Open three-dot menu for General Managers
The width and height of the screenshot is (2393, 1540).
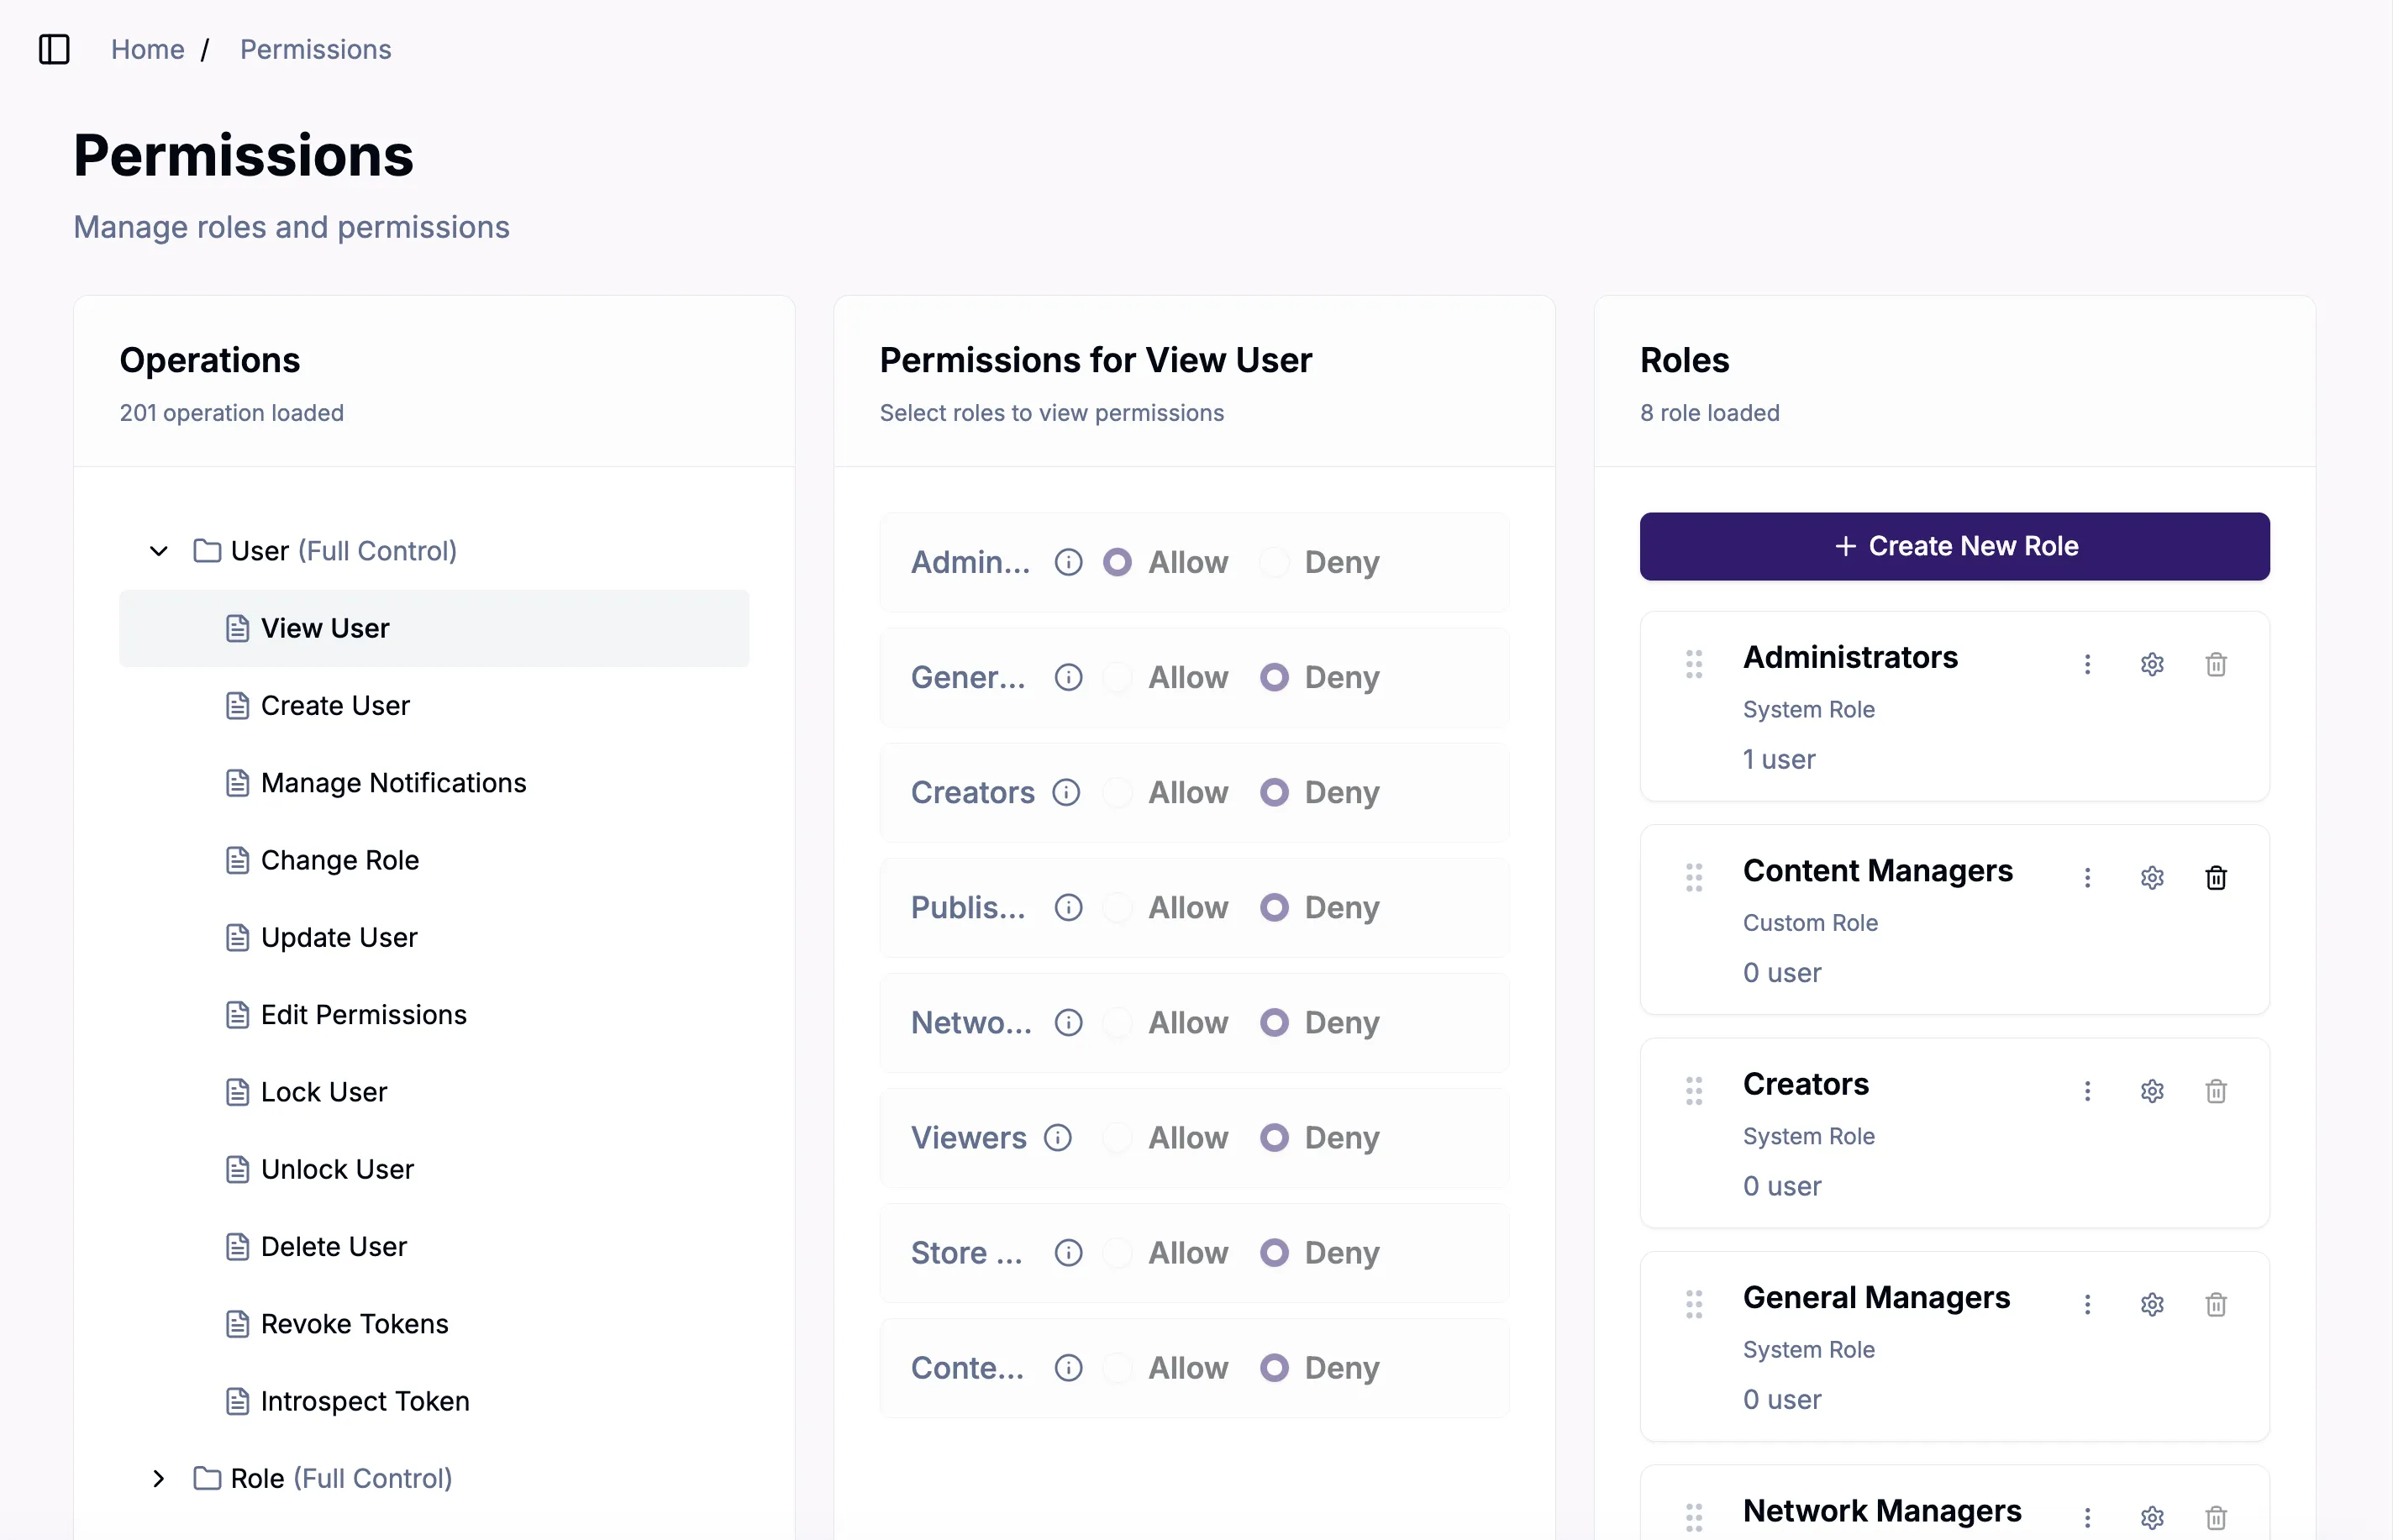[2087, 1304]
